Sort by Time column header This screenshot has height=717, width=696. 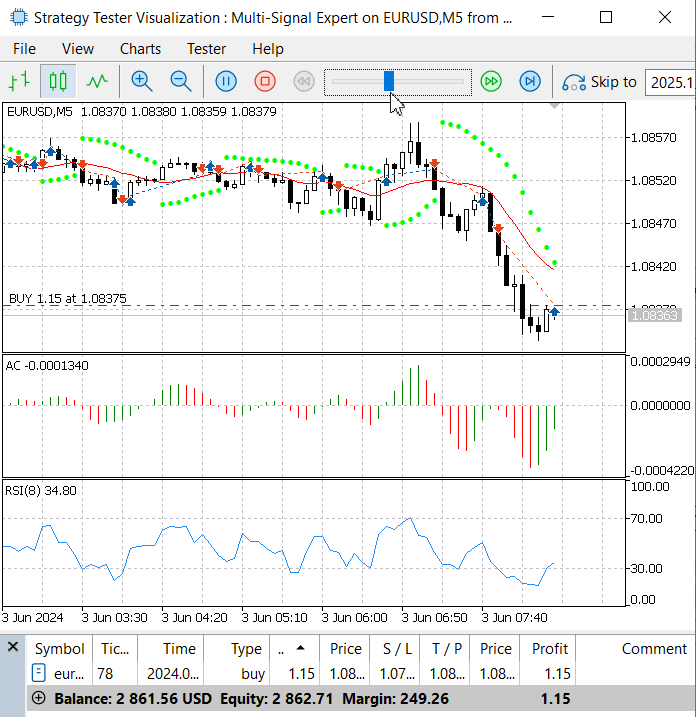171,649
